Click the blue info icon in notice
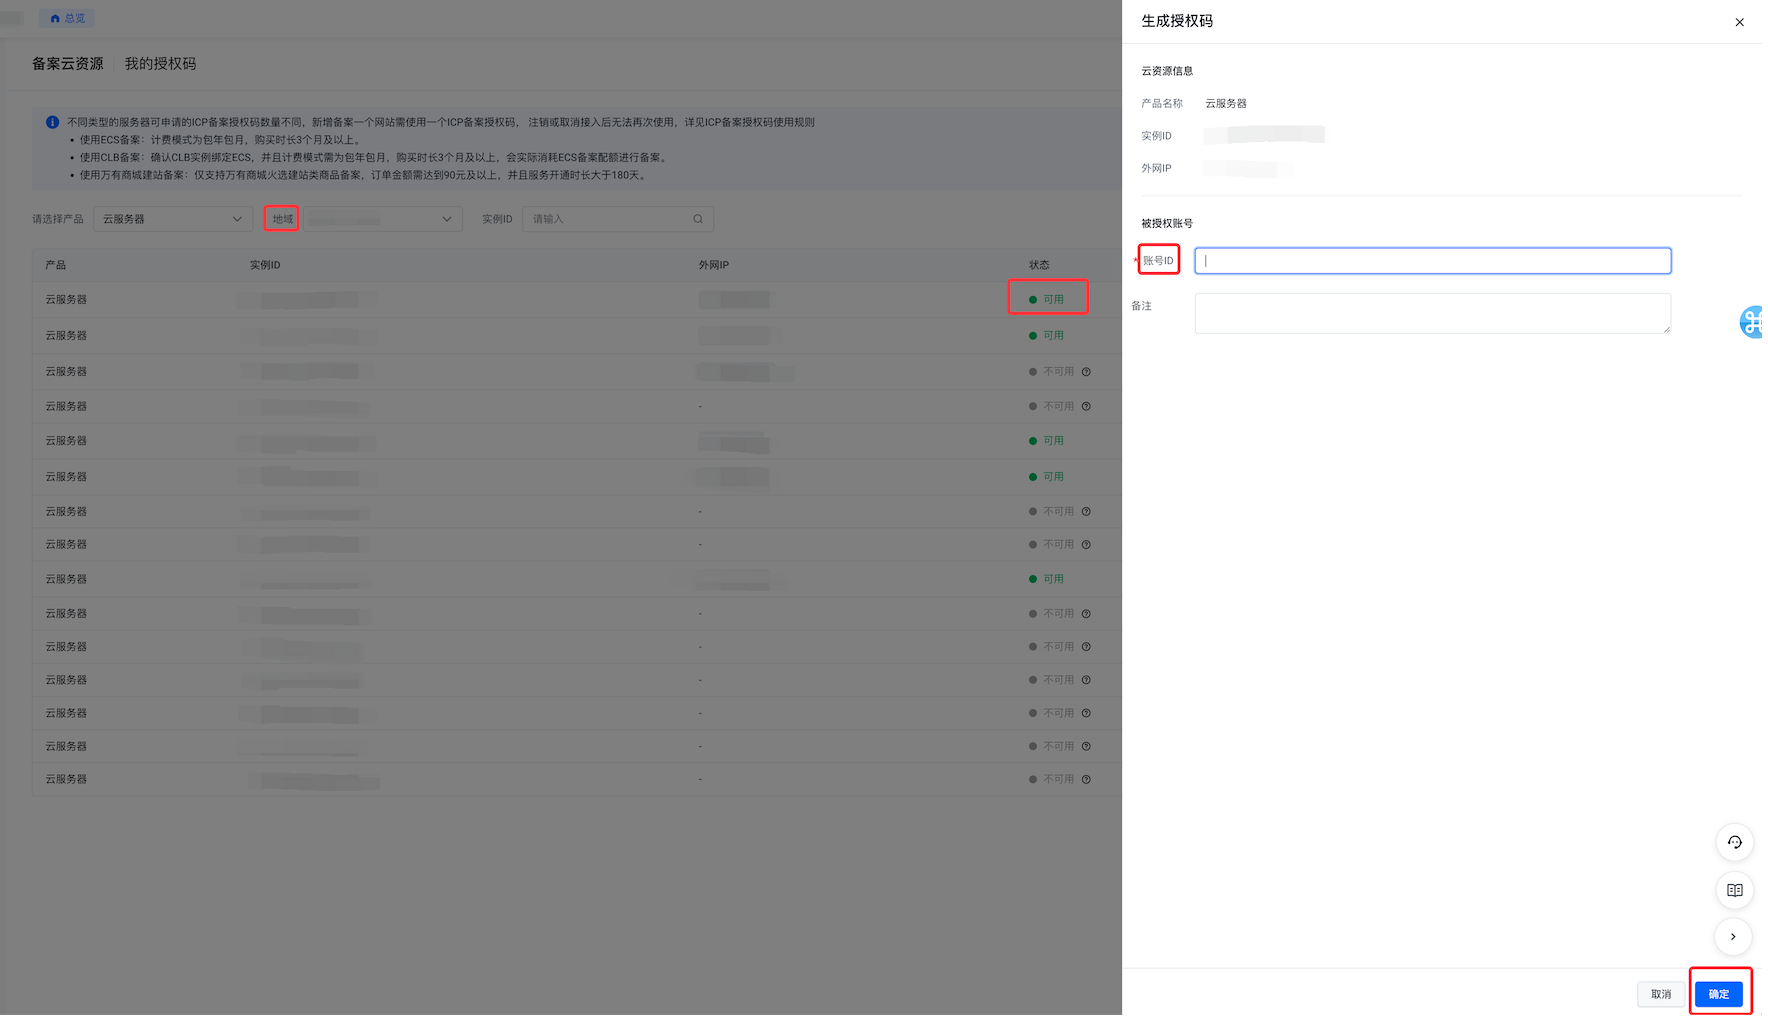The width and height of the screenshot is (1768, 1016). 52,122
